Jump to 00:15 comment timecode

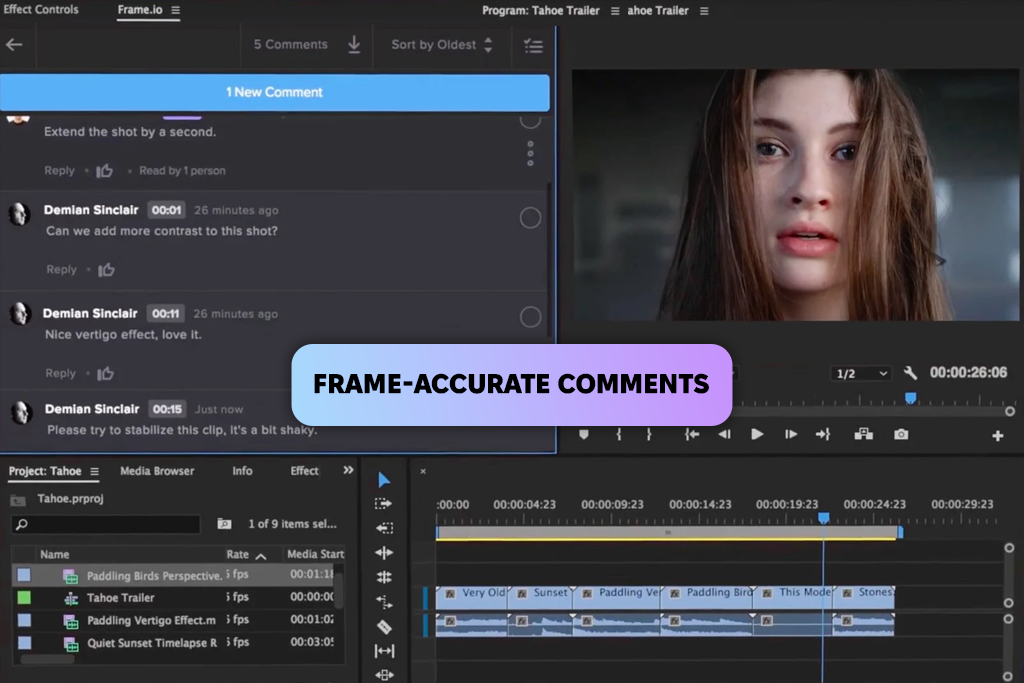[167, 409]
